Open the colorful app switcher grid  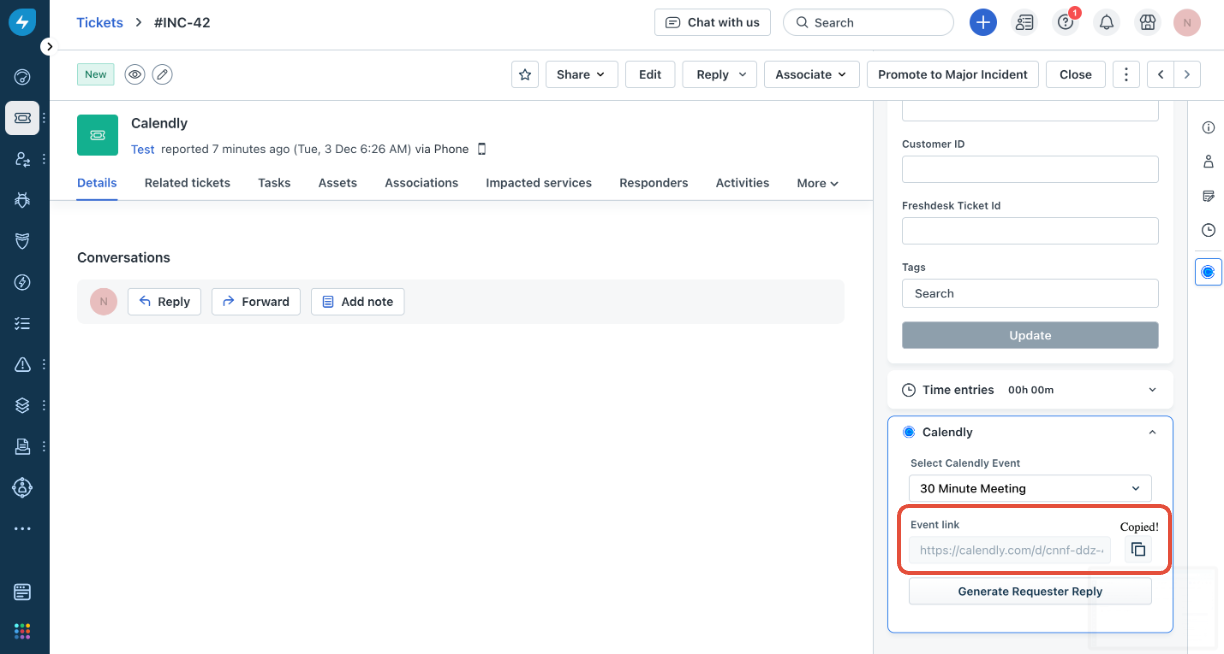coord(22,631)
